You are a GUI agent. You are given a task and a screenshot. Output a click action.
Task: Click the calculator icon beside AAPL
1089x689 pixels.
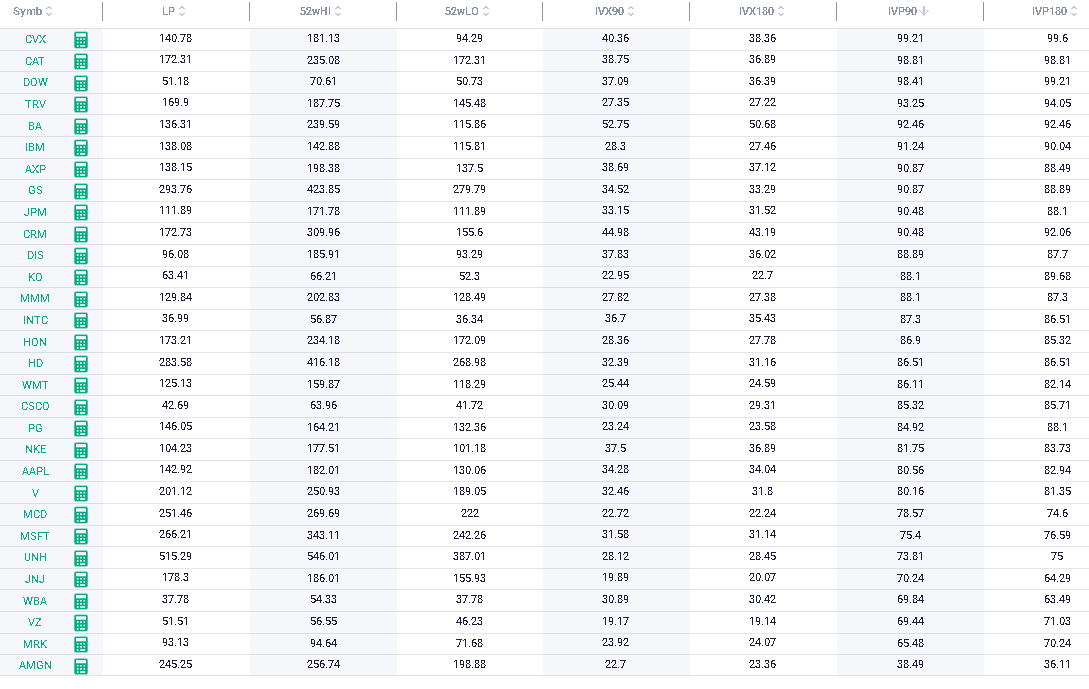pos(81,471)
